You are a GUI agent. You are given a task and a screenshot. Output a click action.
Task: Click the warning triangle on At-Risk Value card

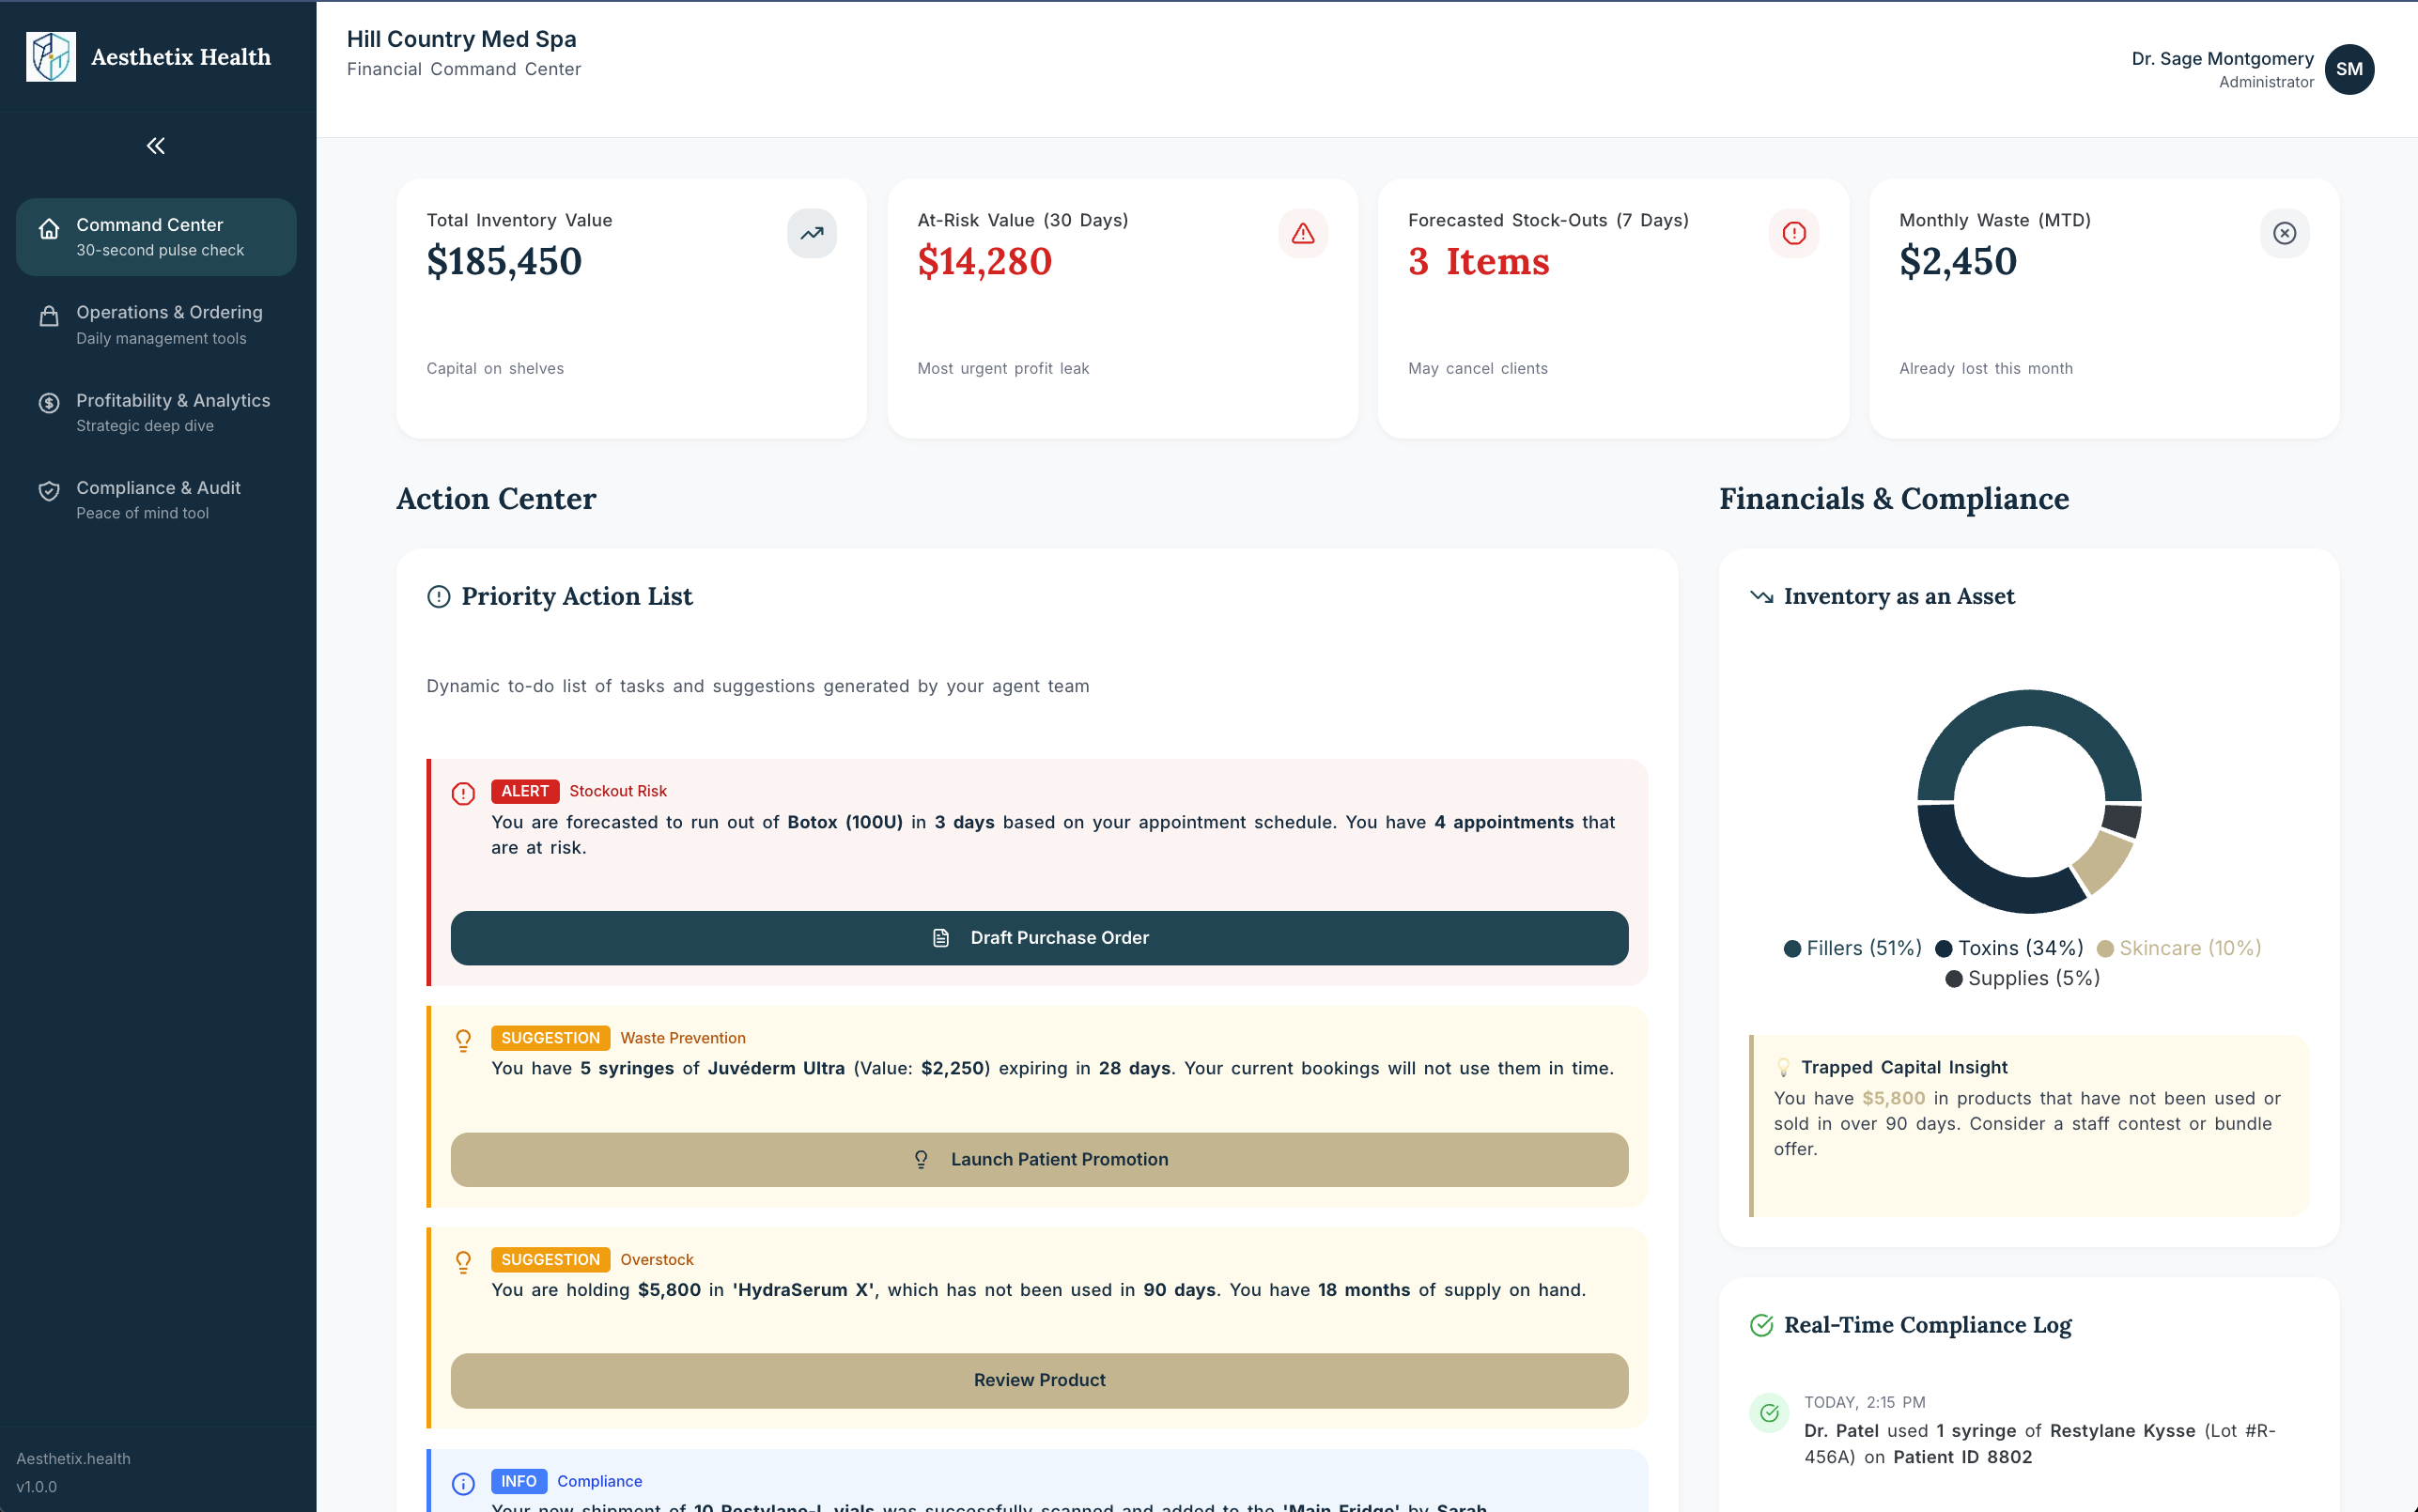click(x=1304, y=233)
